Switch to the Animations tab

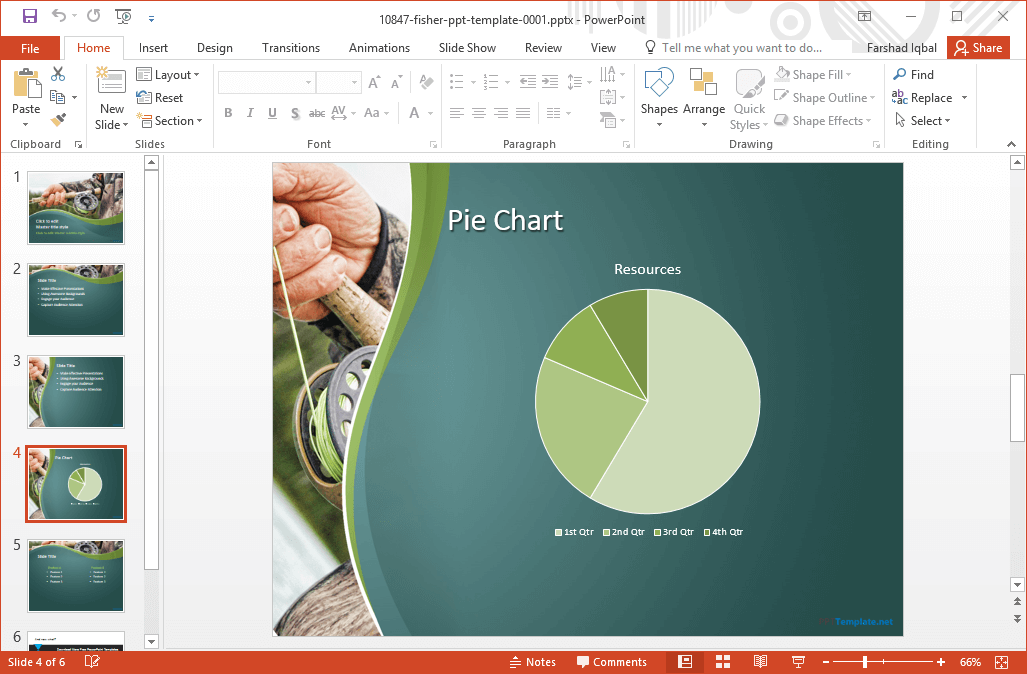379,48
